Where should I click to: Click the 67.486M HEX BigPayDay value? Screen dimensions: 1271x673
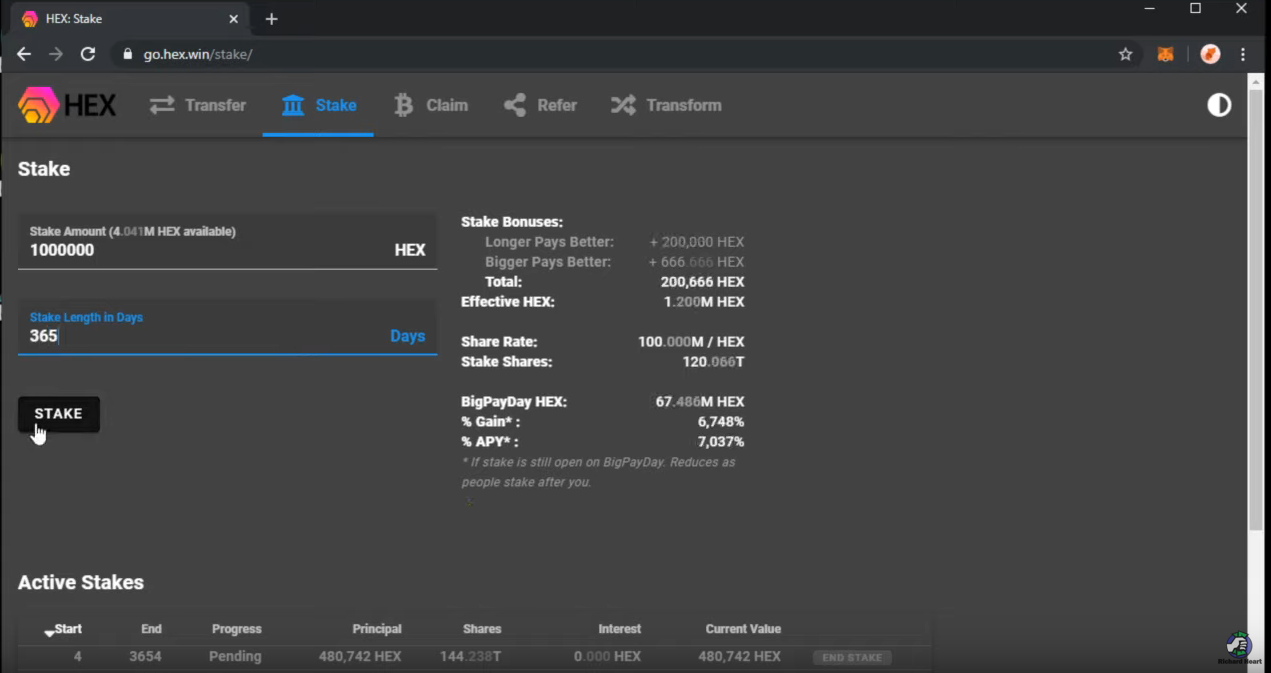700,402
